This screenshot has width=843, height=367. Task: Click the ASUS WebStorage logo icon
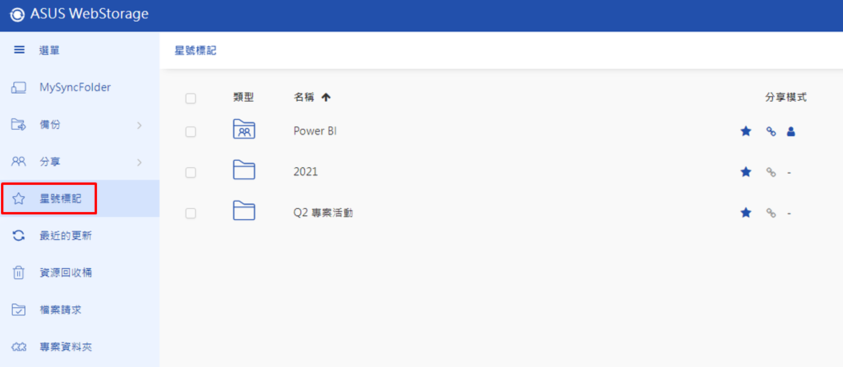(18, 15)
